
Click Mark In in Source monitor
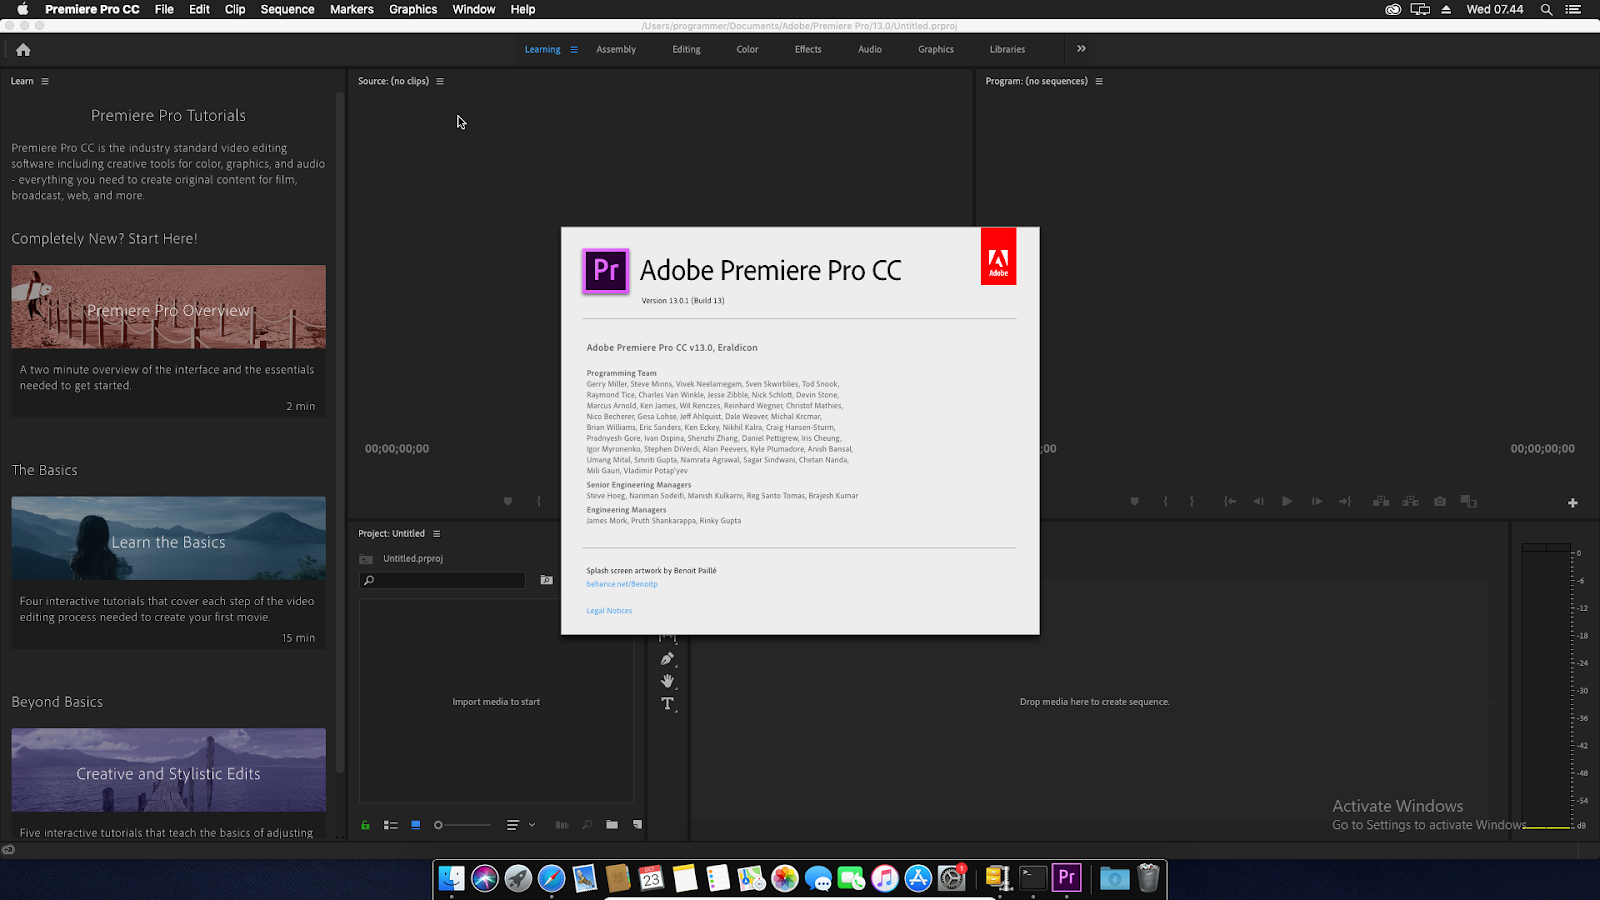tap(539, 502)
